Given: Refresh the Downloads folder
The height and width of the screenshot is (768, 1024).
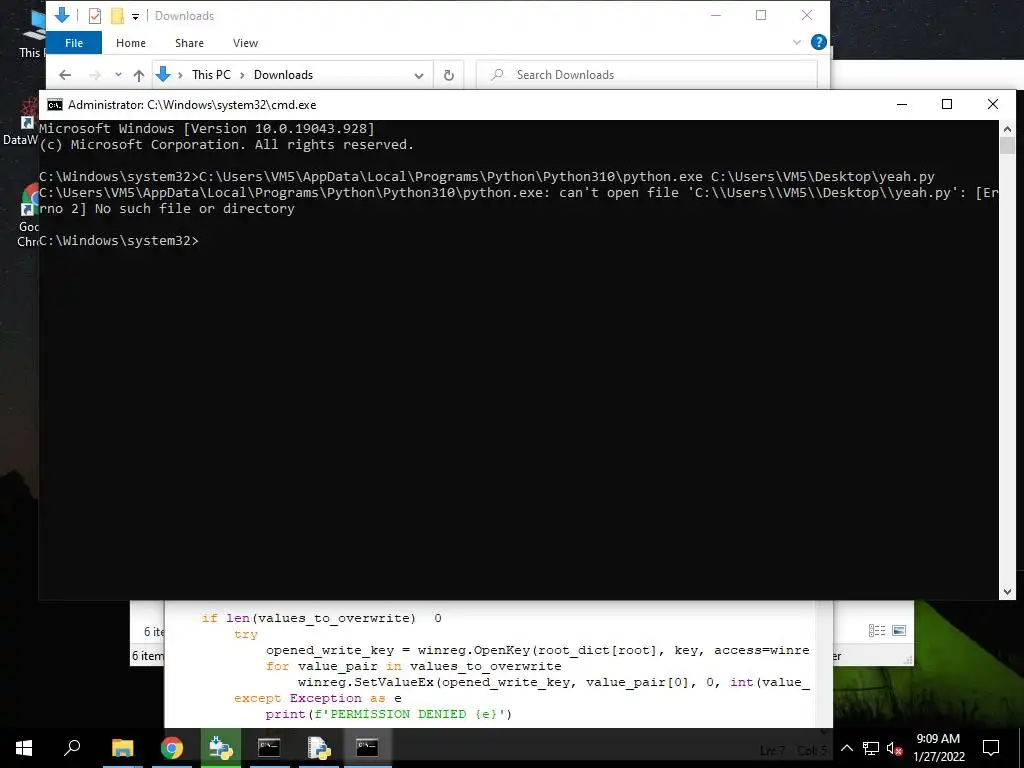Looking at the screenshot, I should tap(449, 76).
